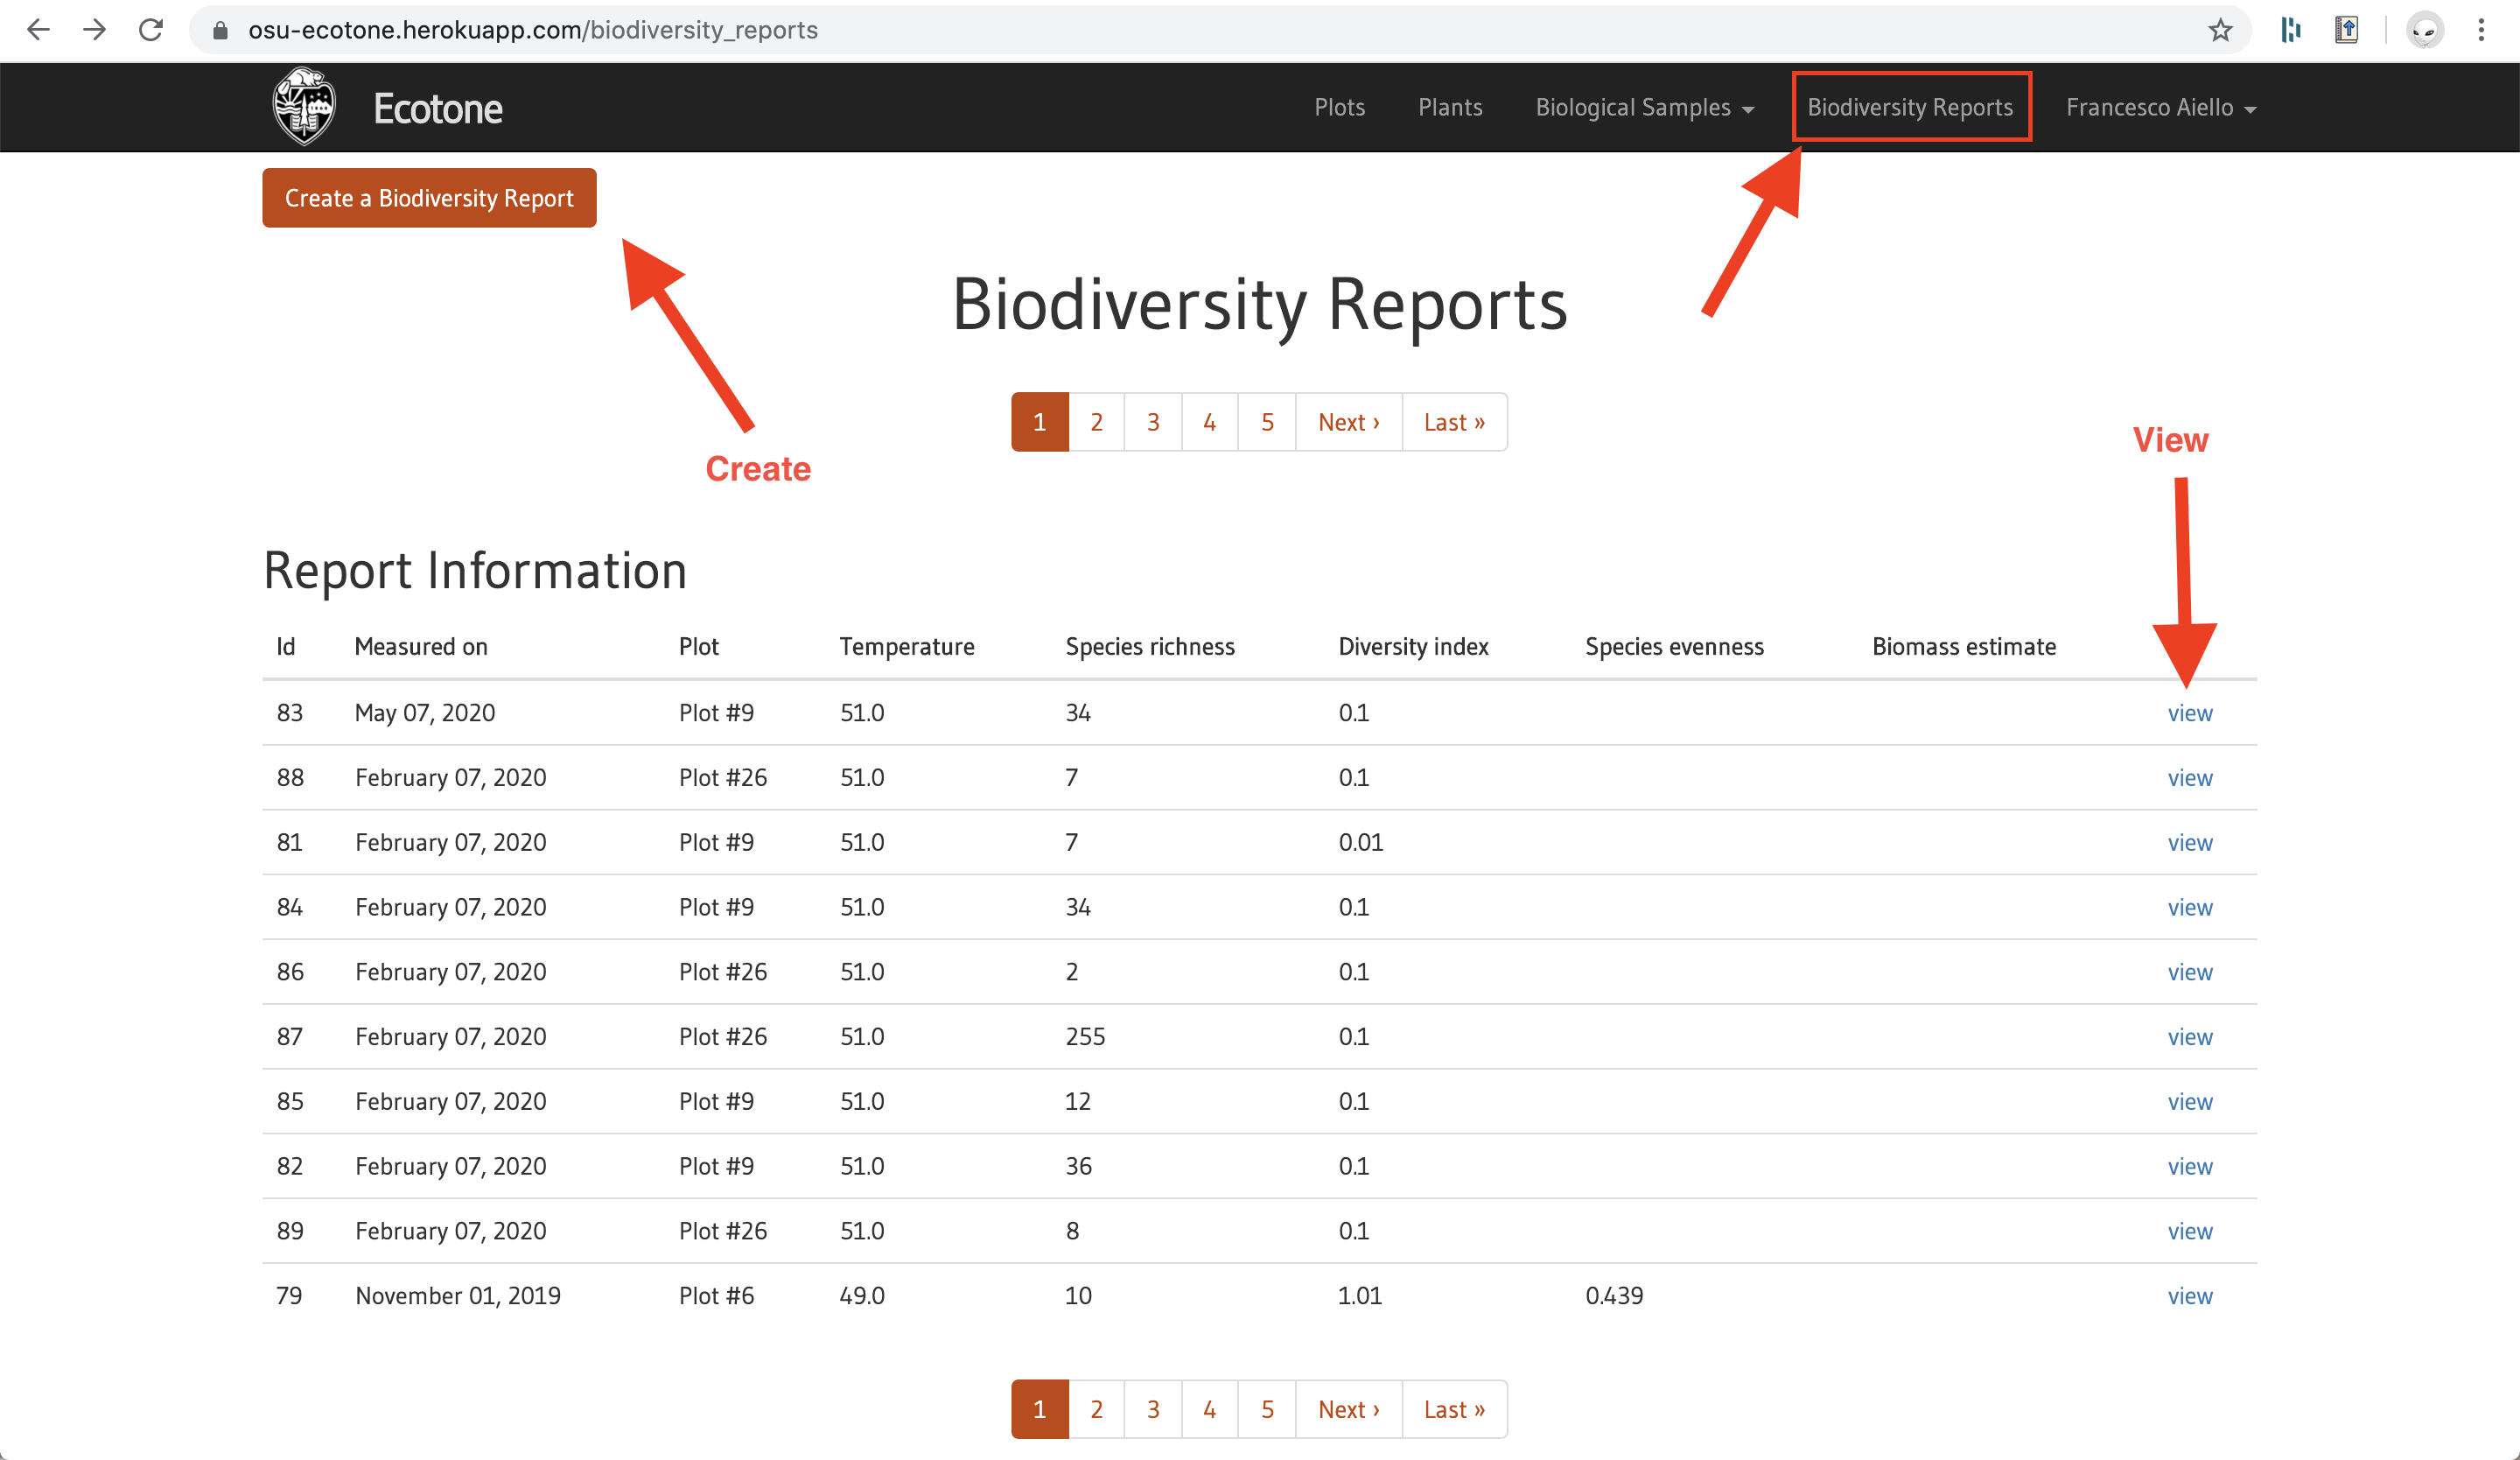The height and width of the screenshot is (1460, 2520).
Task: Click the browser forward arrow
Action: point(94,30)
